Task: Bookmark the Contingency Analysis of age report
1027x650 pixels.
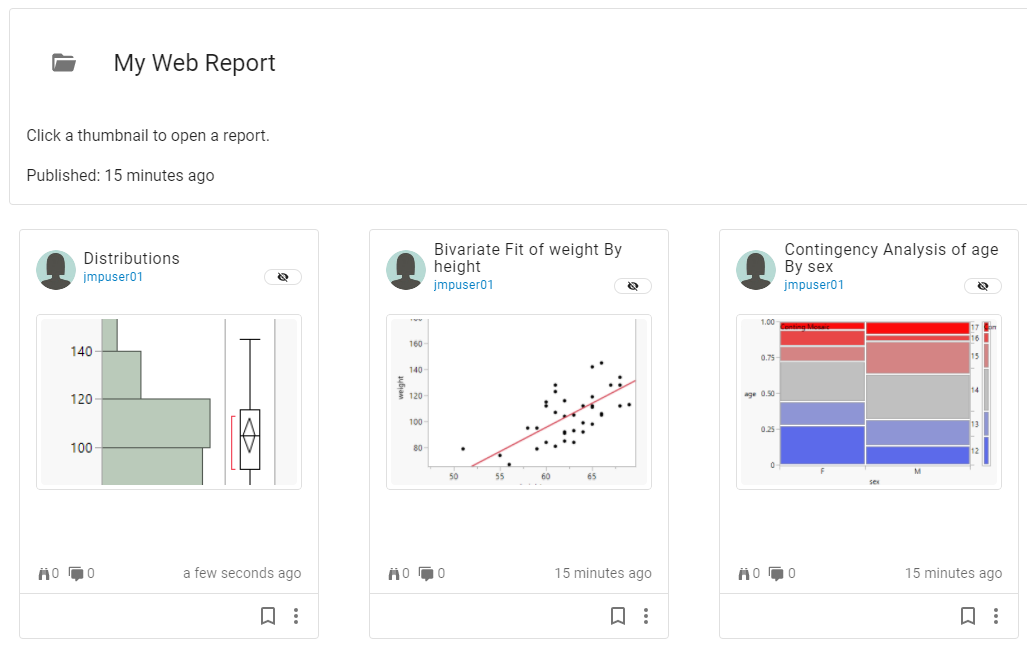Action: (967, 616)
